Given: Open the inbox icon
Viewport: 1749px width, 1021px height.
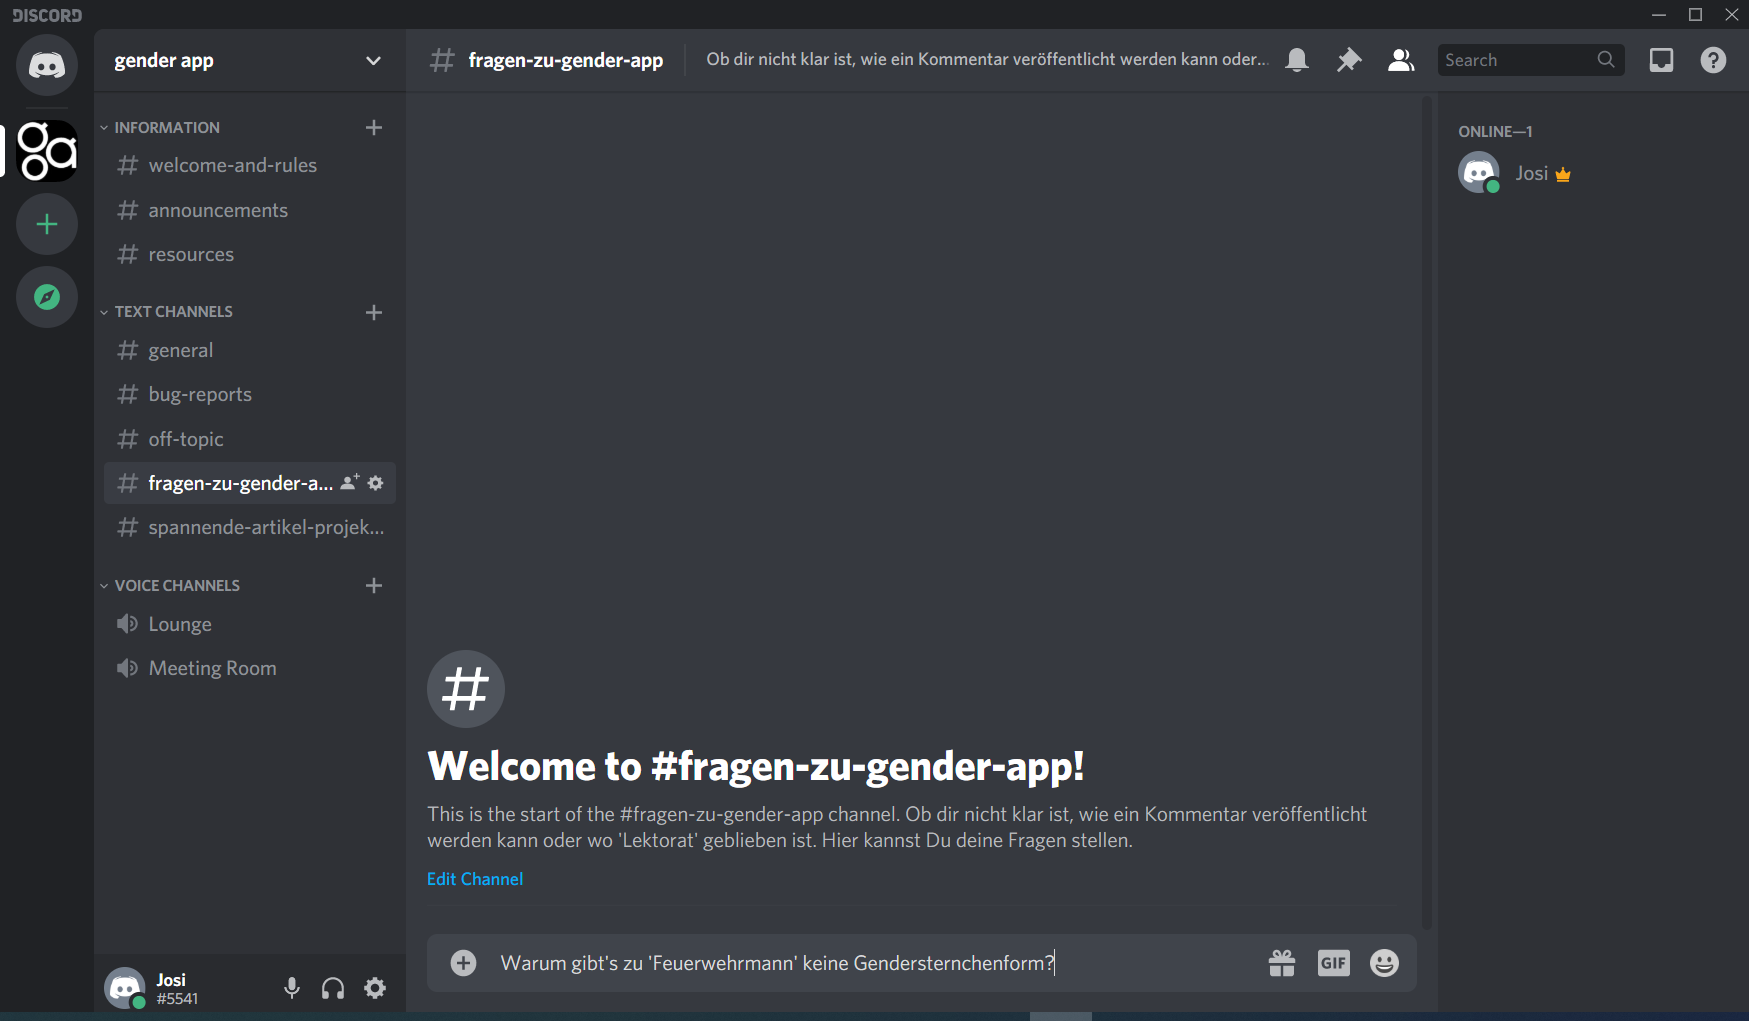Looking at the screenshot, I should click(1661, 60).
